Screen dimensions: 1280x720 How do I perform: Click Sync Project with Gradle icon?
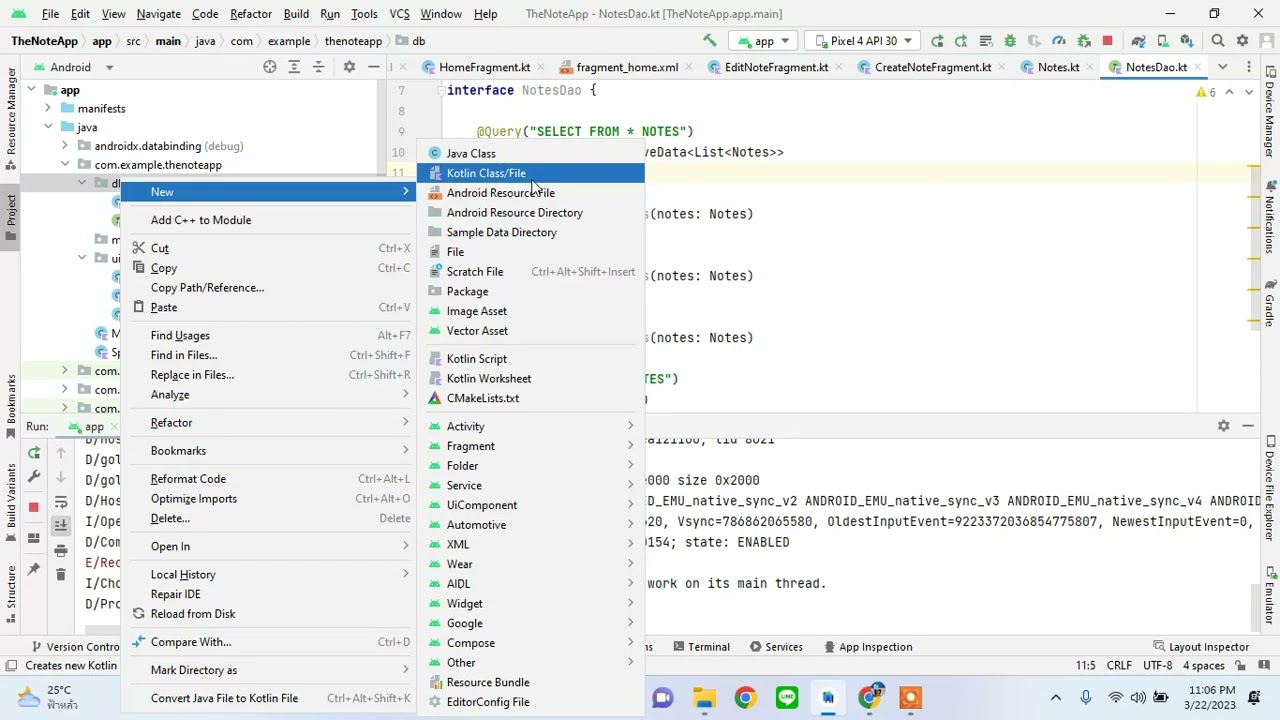pos(1138,41)
